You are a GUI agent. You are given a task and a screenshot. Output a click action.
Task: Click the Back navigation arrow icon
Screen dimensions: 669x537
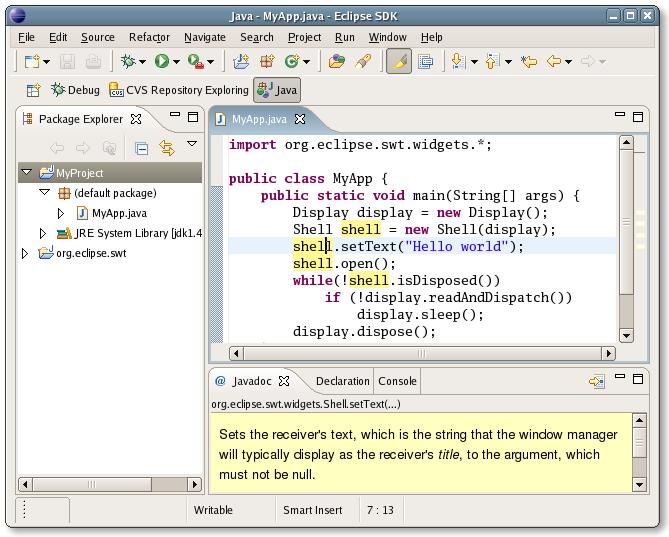[x=554, y=62]
